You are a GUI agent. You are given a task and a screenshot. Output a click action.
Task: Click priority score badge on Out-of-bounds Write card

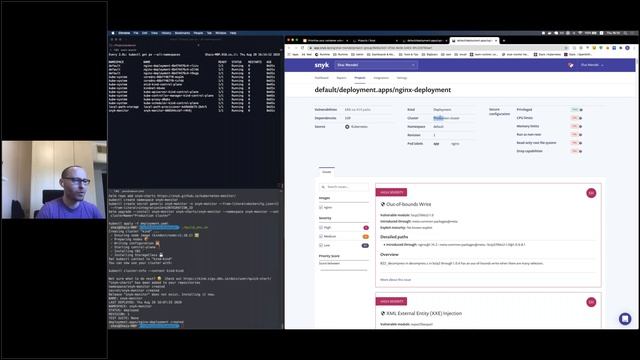tap(591, 193)
